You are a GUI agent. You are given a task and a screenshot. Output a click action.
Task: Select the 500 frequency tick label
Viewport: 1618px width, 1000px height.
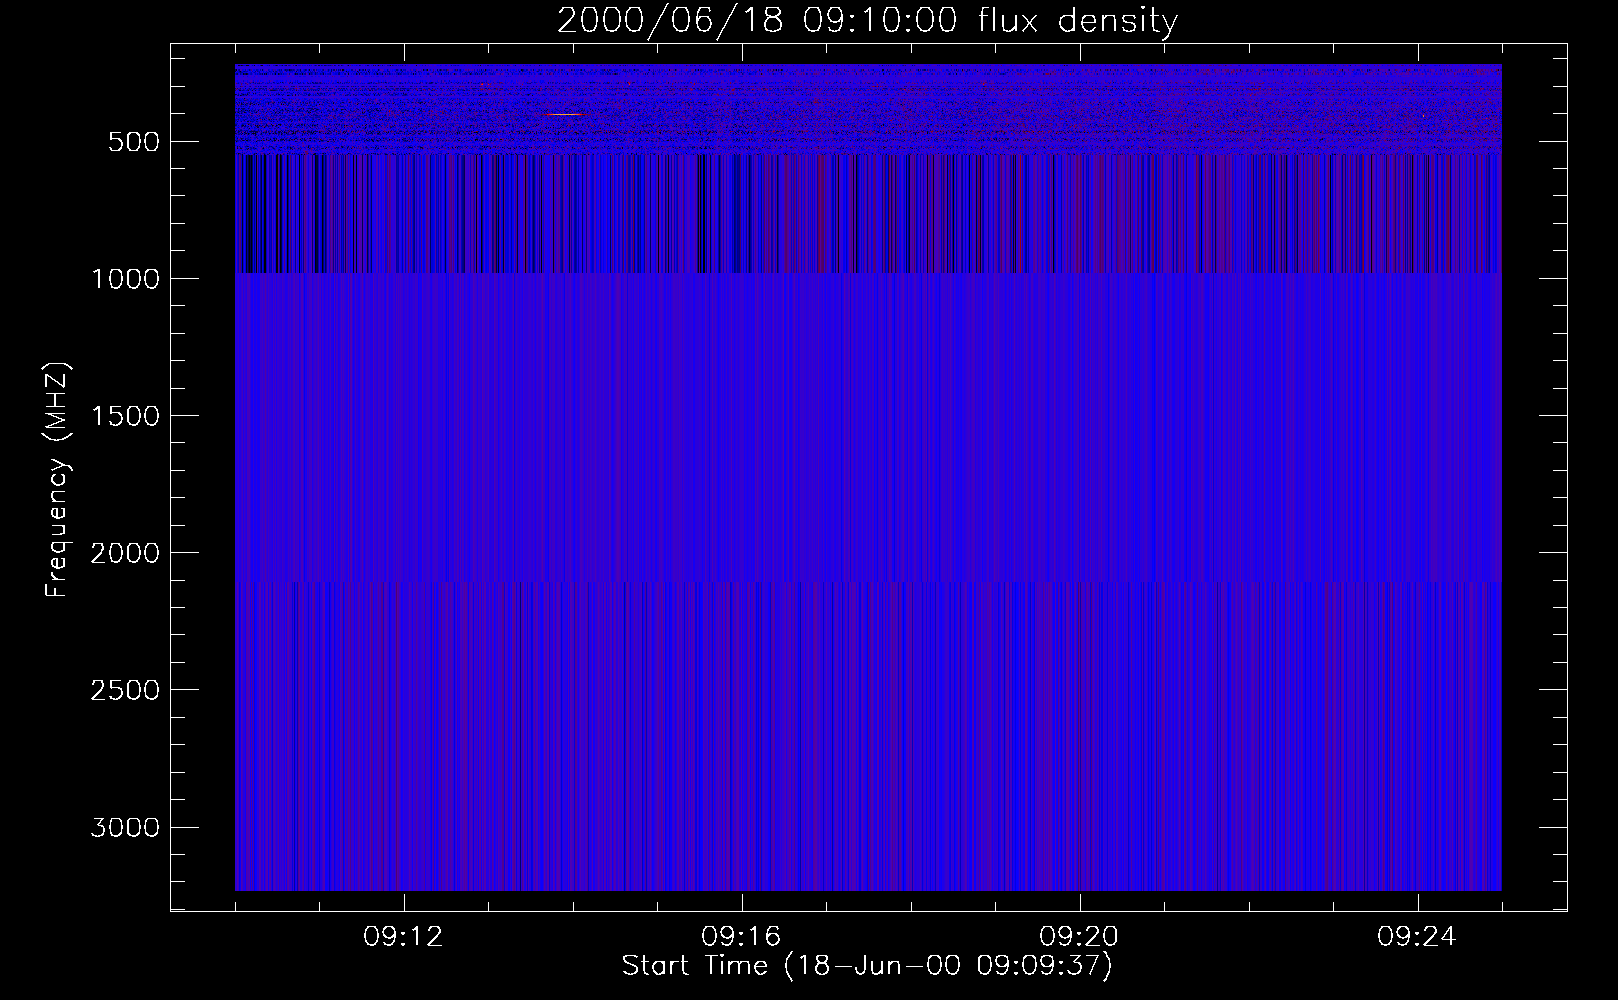(134, 142)
